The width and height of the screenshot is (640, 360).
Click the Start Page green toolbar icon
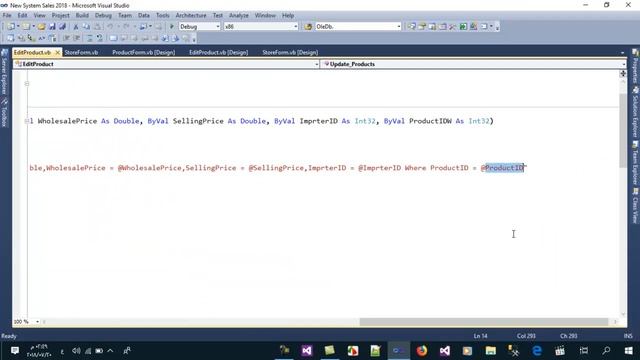[x=463, y=27]
